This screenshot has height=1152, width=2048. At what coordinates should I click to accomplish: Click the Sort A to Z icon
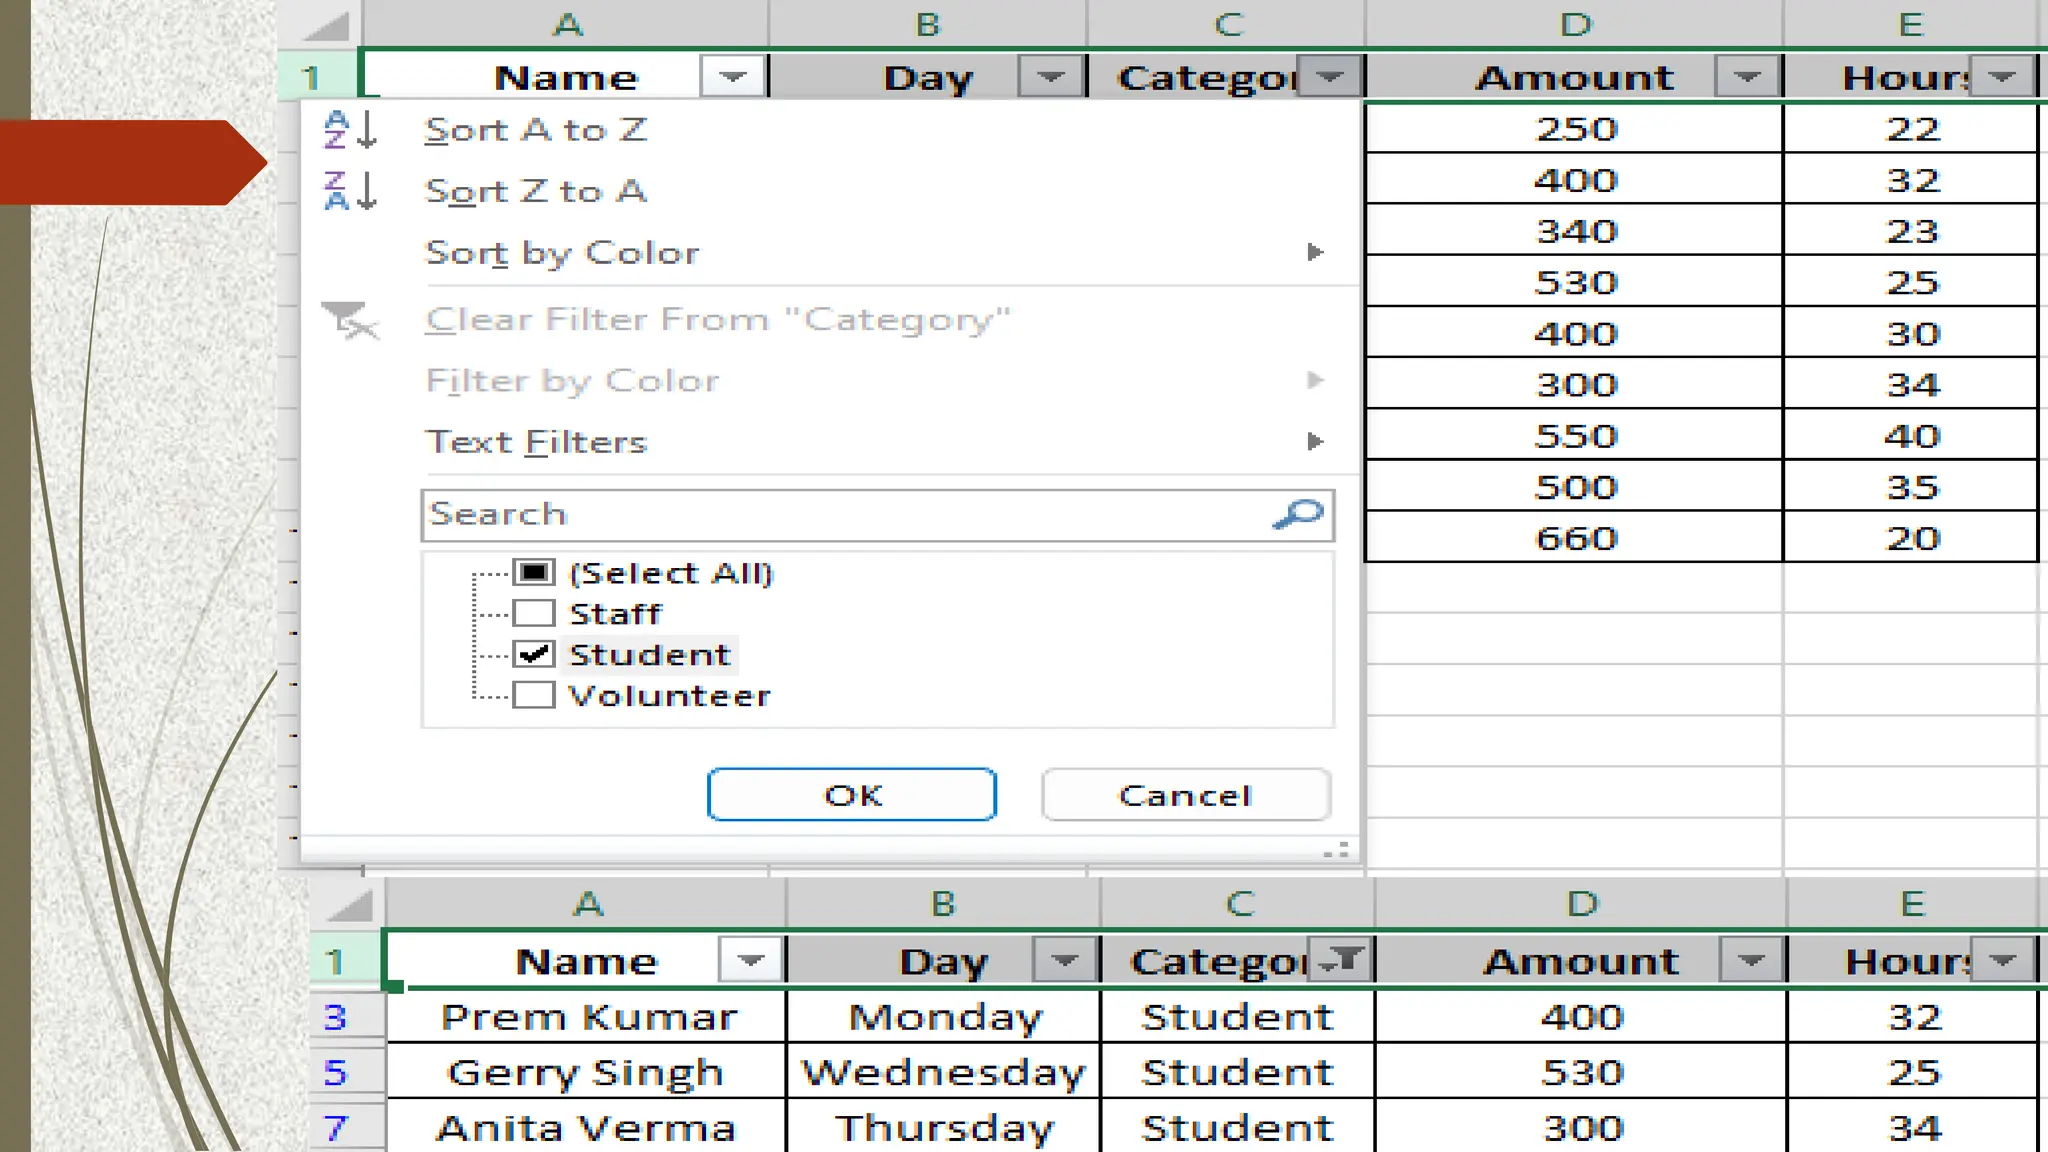click(349, 130)
